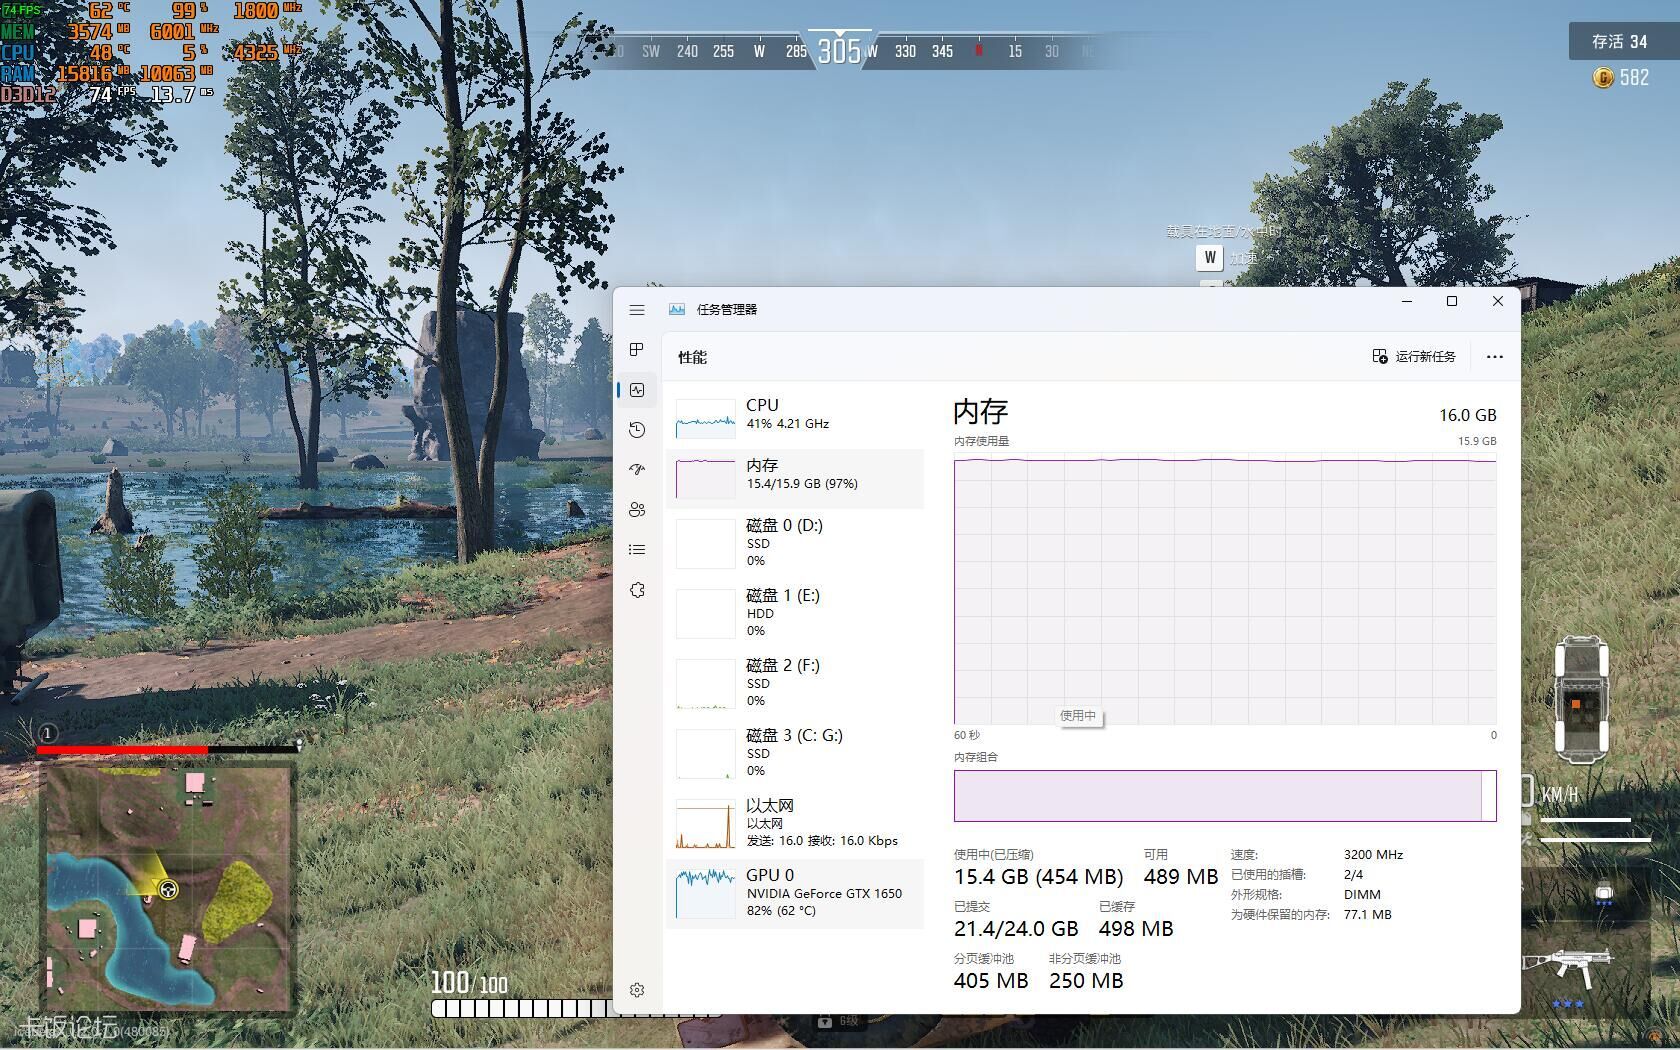
Task: Click the 16.0 GB total memory label
Action: 1468,415
